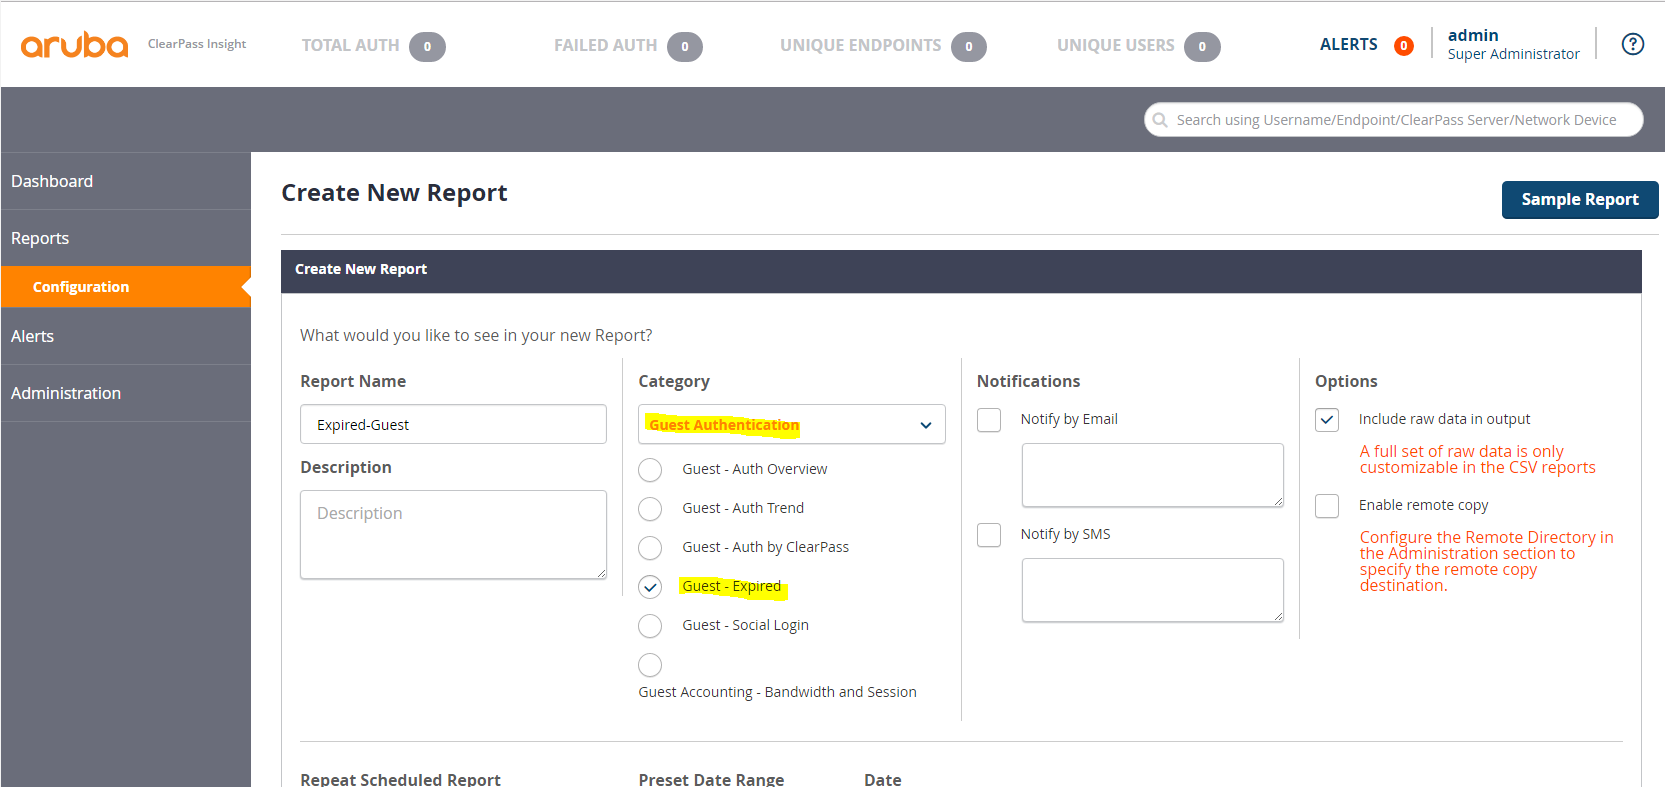The height and width of the screenshot is (787, 1665).
Task: Click UNIQUE USERS in header
Action: pos(1115,46)
